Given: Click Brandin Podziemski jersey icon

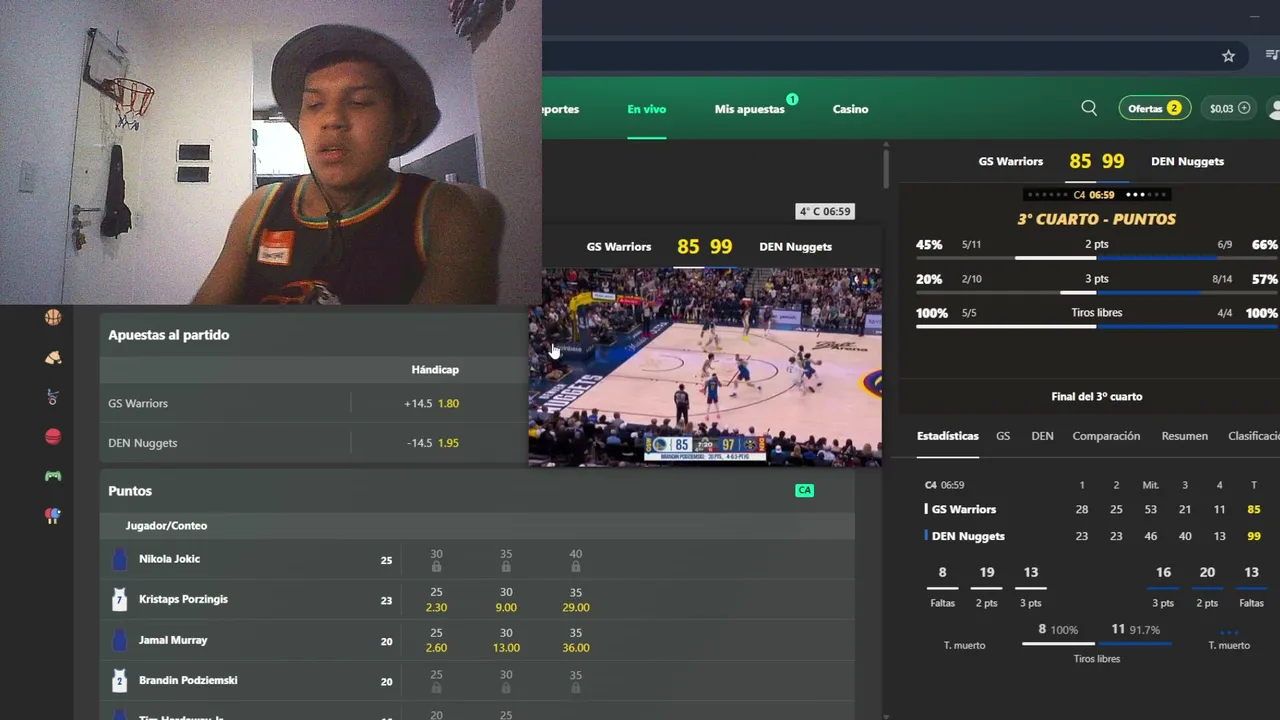Looking at the screenshot, I should coord(120,680).
